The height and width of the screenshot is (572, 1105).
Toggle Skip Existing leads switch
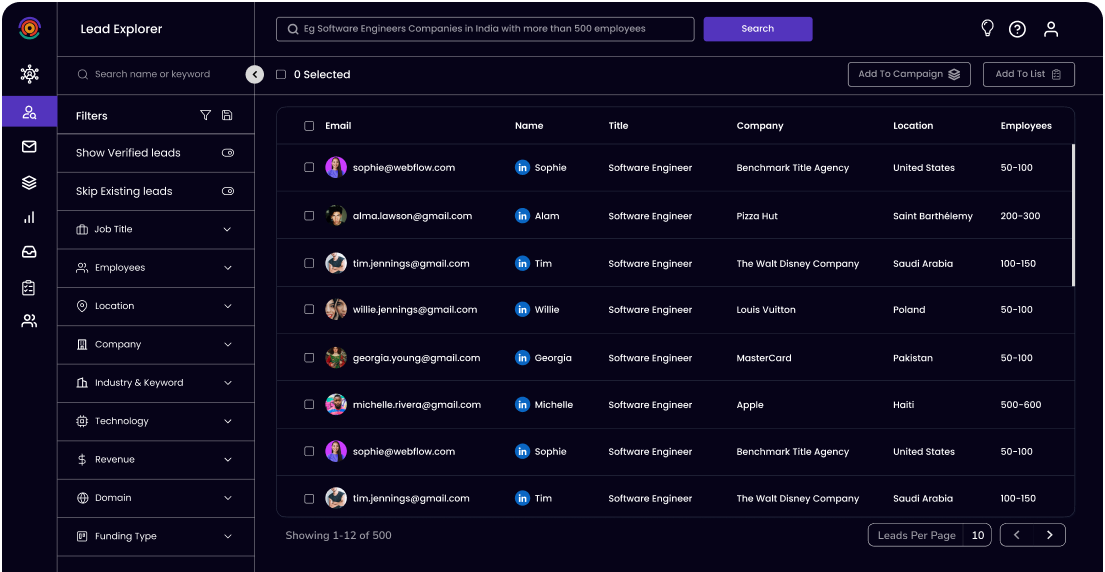[227, 191]
